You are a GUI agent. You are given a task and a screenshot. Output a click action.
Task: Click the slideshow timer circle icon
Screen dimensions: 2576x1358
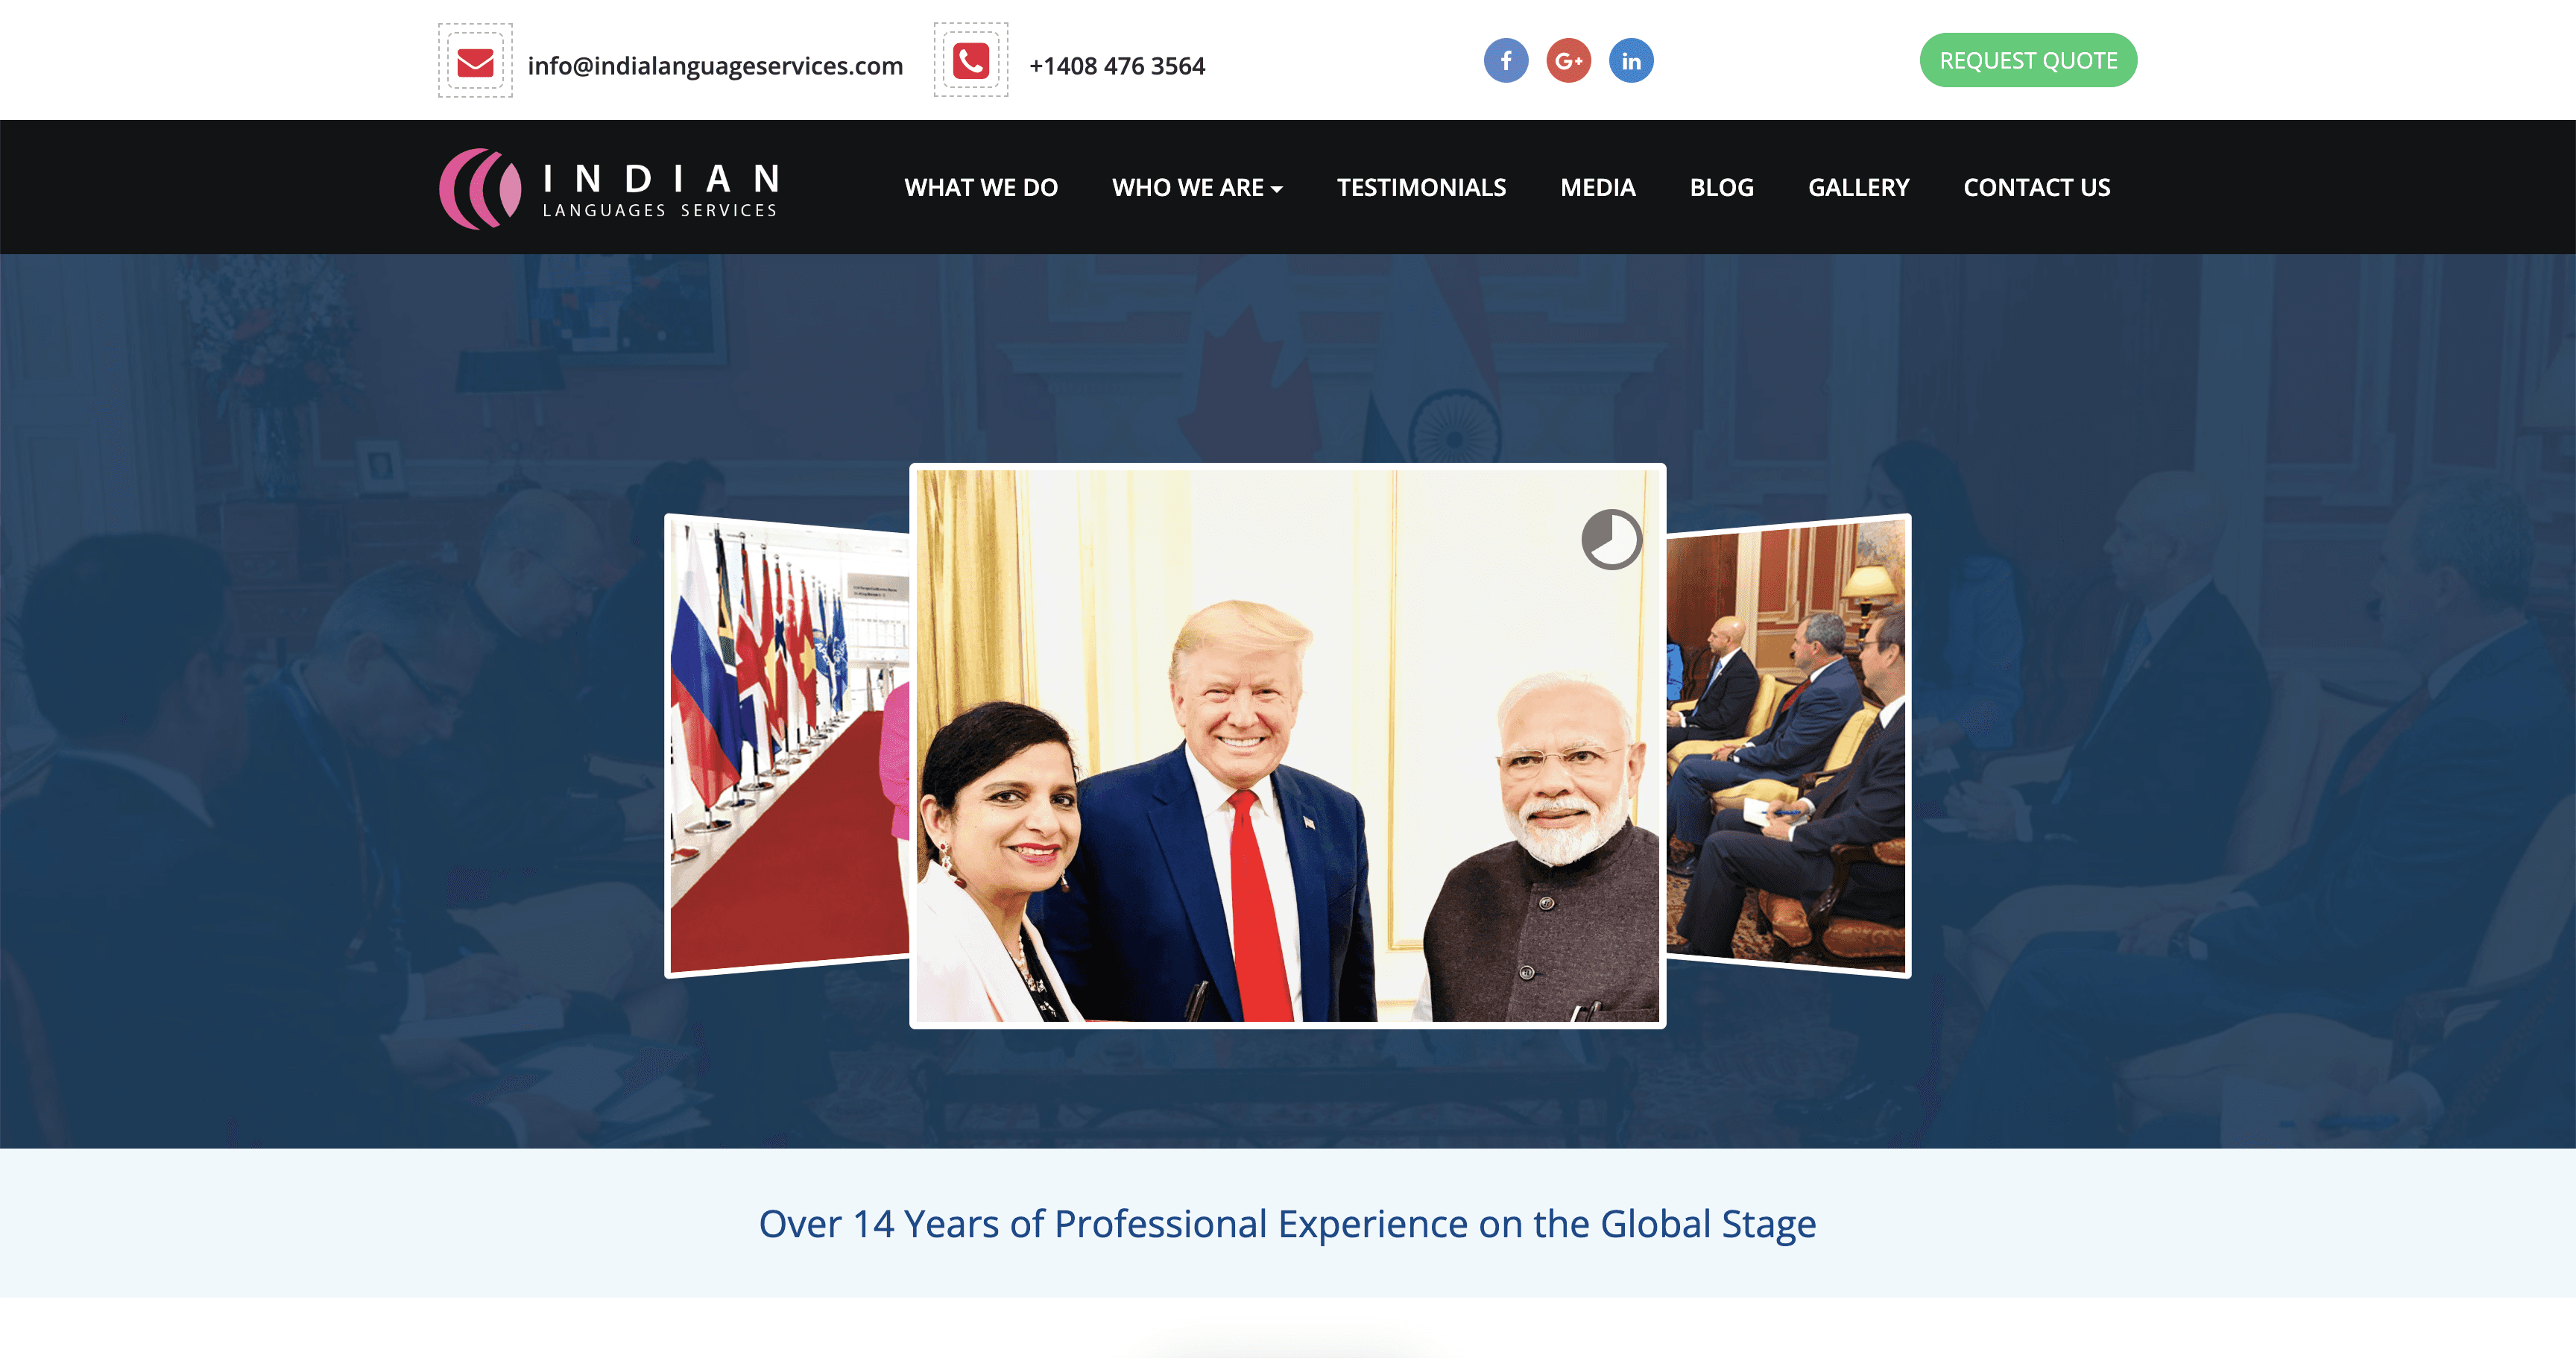coord(1611,540)
